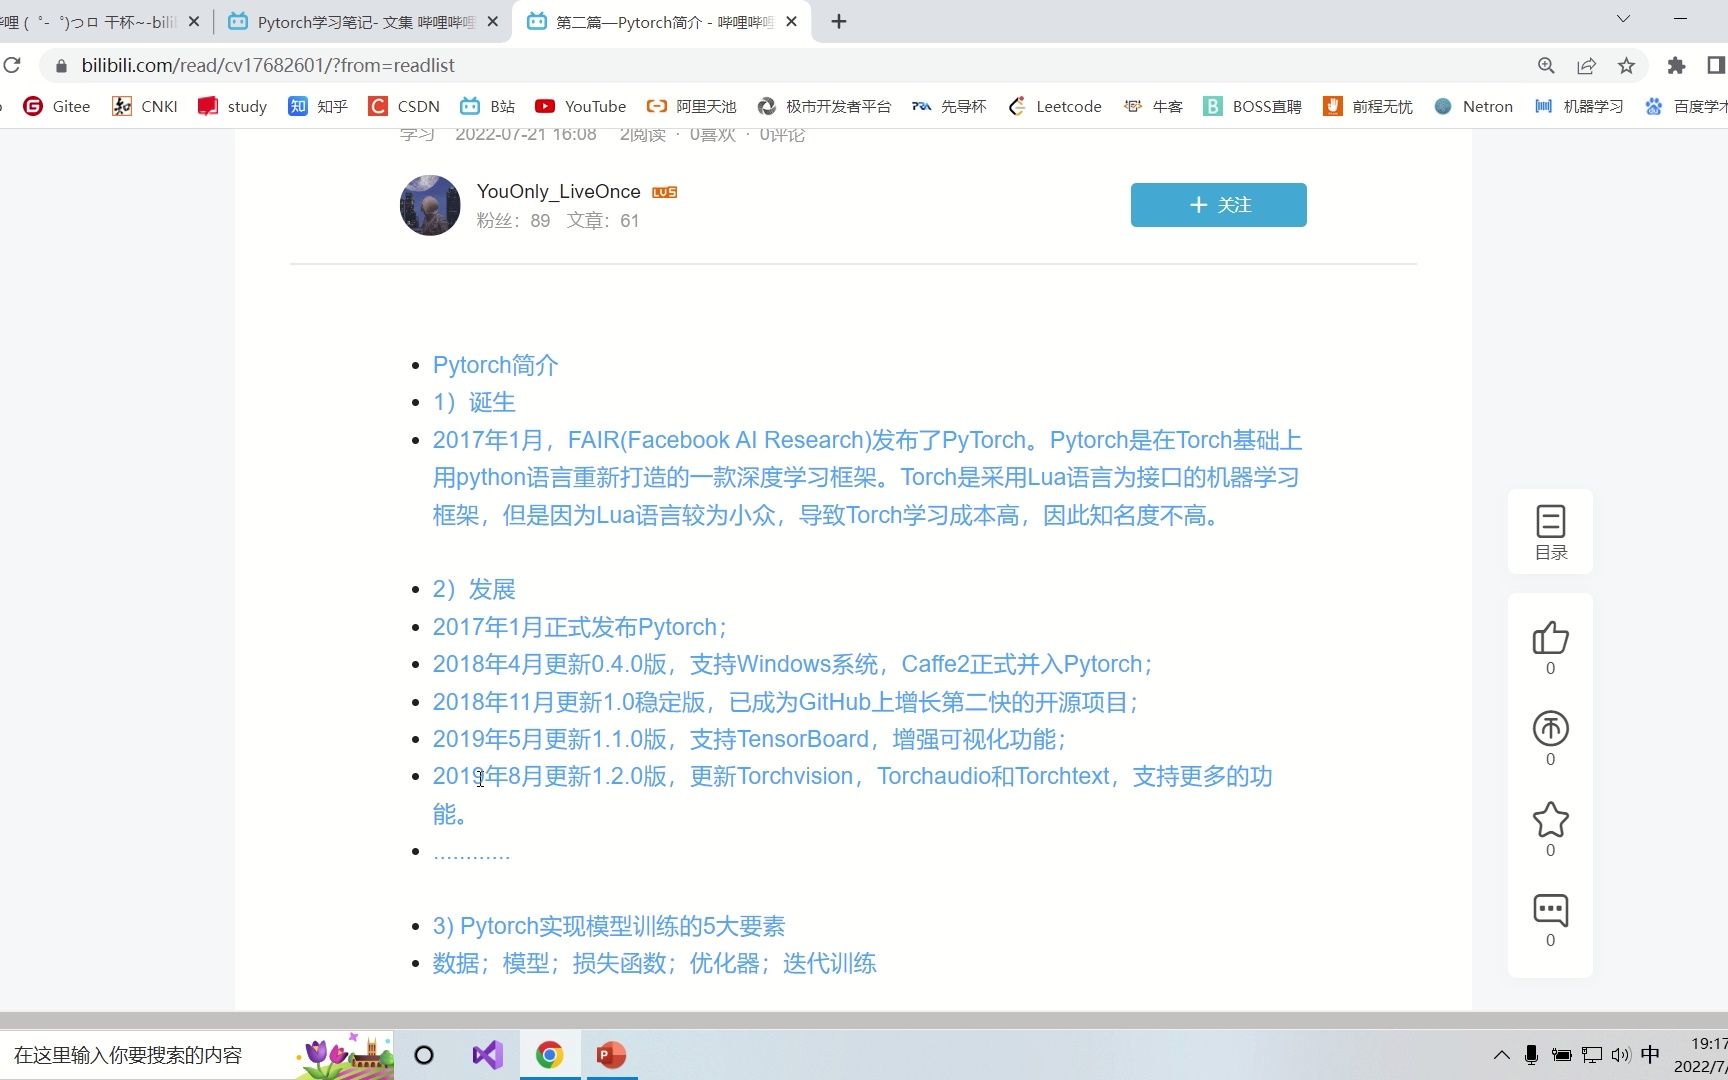Image resolution: width=1728 pixels, height=1080 pixels.
Task: Click the 粉丝: 89 follower count
Action: (513, 220)
